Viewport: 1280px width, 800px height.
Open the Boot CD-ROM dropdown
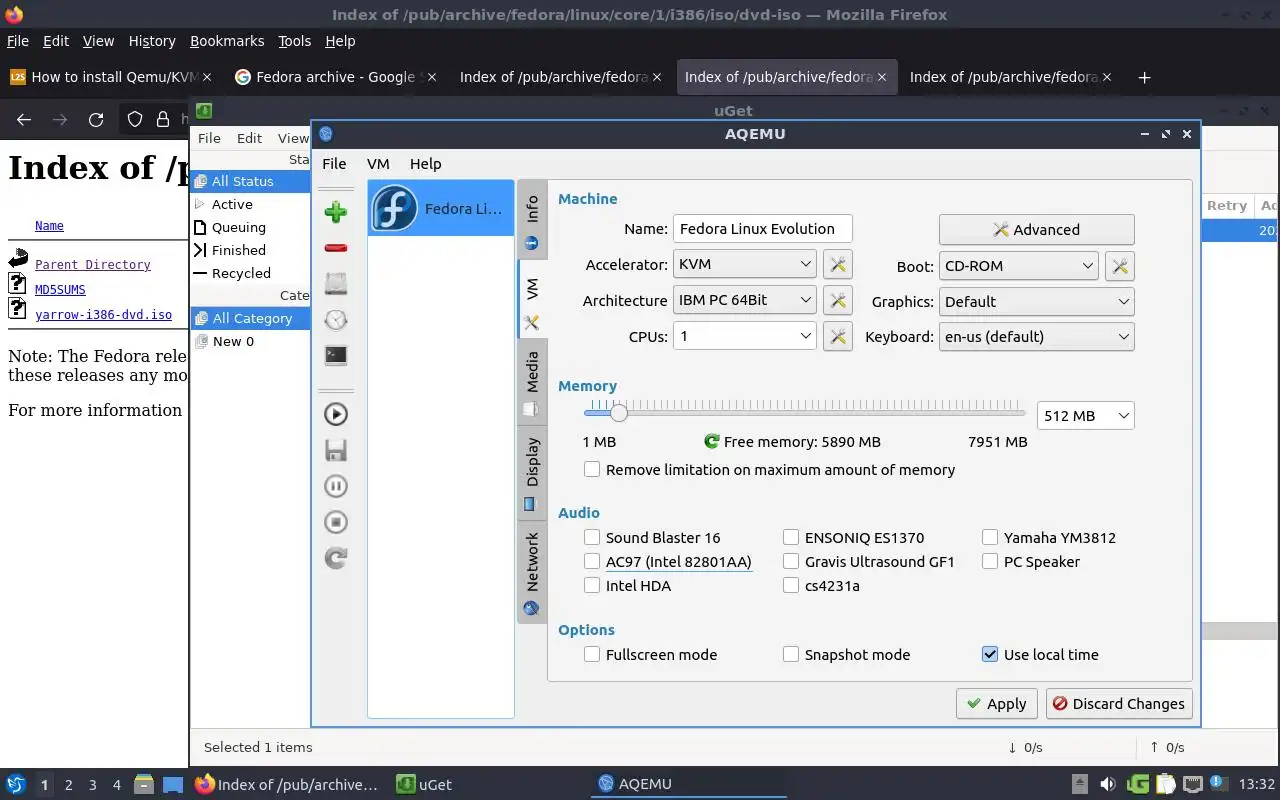point(1018,266)
